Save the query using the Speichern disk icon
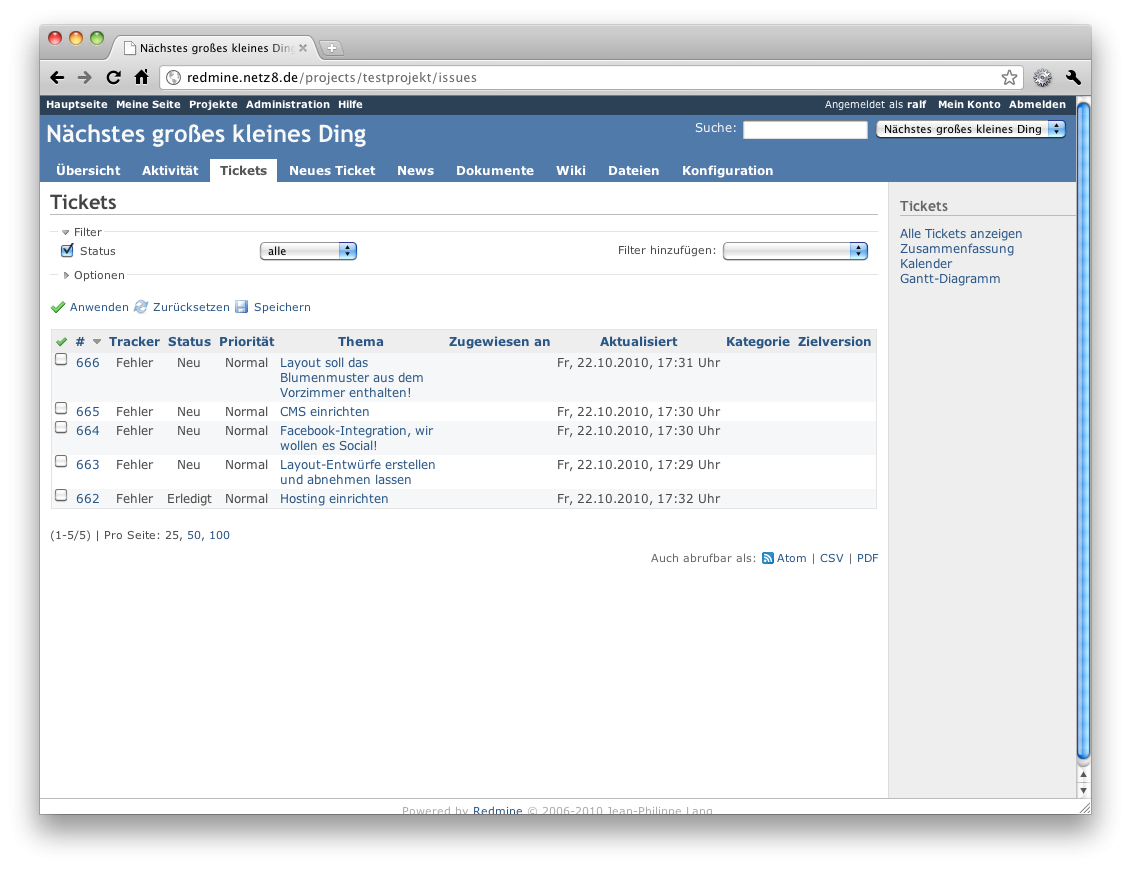This screenshot has height=869, width=1131. point(241,307)
